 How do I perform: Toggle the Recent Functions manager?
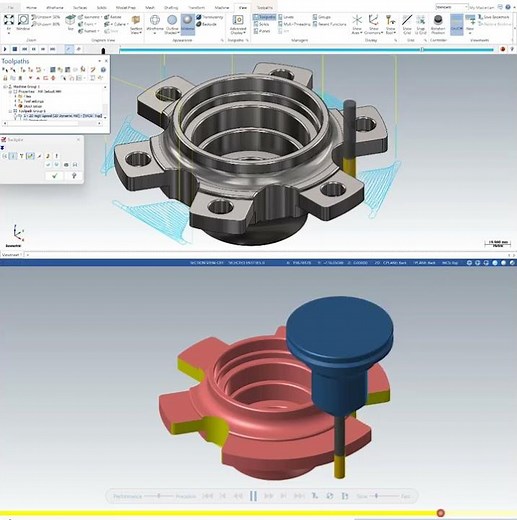(x=329, y=24)
